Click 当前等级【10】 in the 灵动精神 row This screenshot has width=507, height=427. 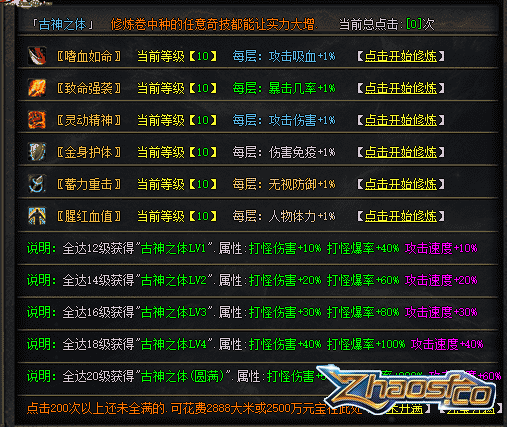click(x=177, y=120)
